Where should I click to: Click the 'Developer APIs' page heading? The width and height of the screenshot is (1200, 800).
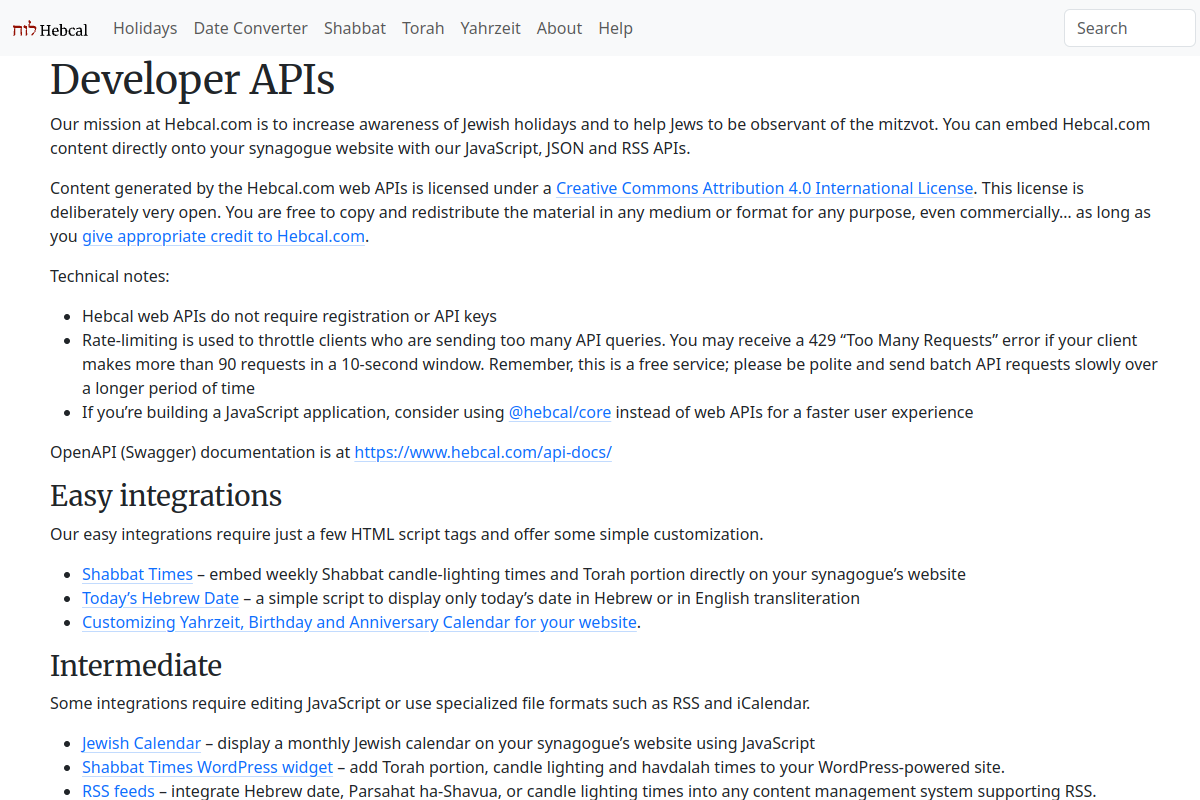coord(192,80)
